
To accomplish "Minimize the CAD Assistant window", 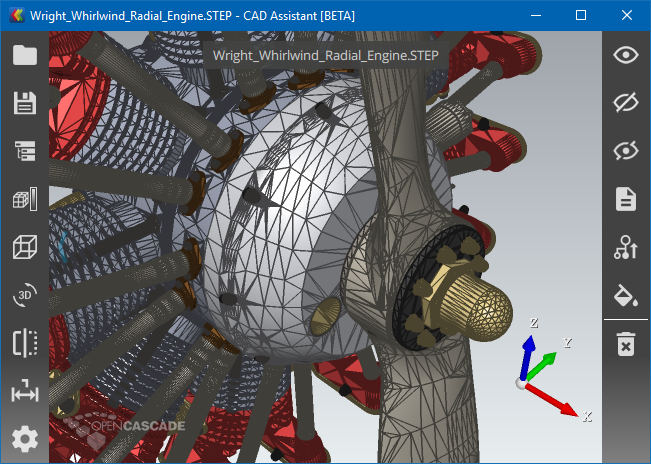I will click(536, 16).
